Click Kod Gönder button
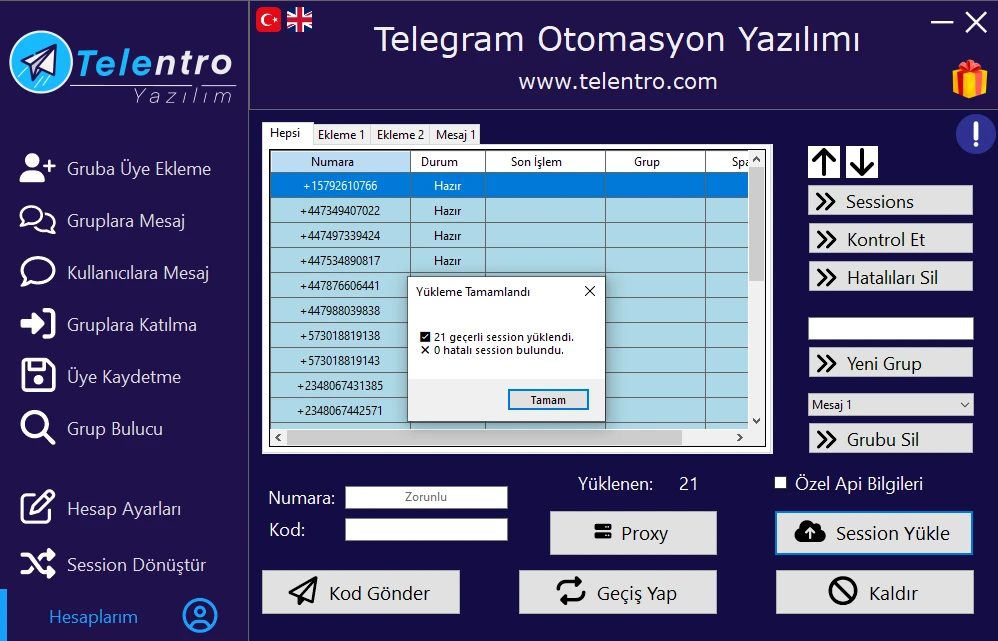The image size is (998, 641). tap(361, 592)
